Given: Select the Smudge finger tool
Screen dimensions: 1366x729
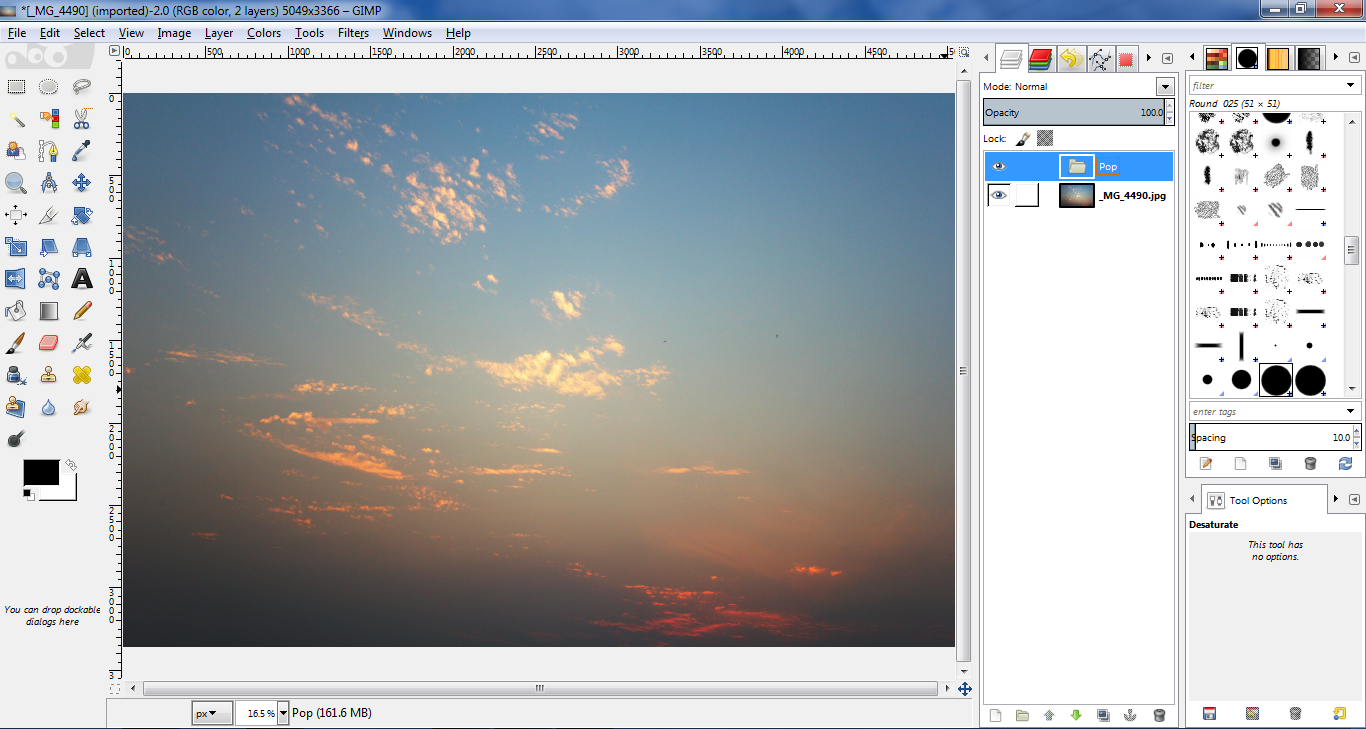Looking at the screenshot, I should tap(82, 407).
